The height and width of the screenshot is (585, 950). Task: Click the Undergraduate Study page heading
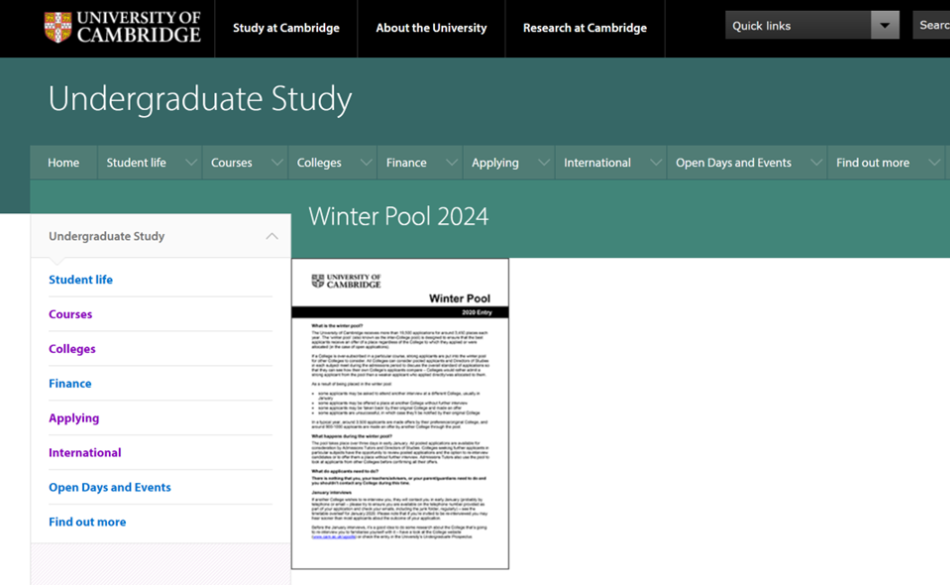coord(200,99)
